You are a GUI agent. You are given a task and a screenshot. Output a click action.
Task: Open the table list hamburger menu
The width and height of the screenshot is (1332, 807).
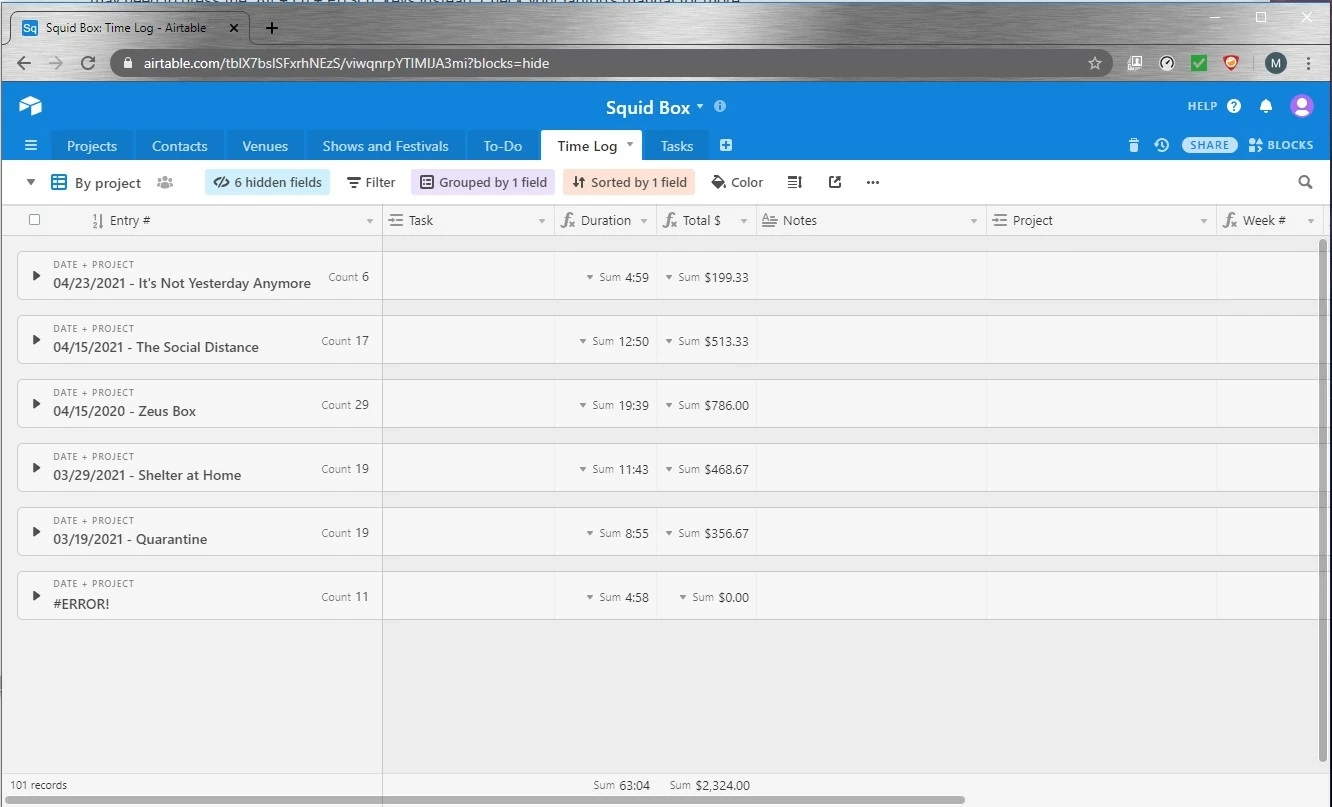pyautogui.click(x=31, y=146)
